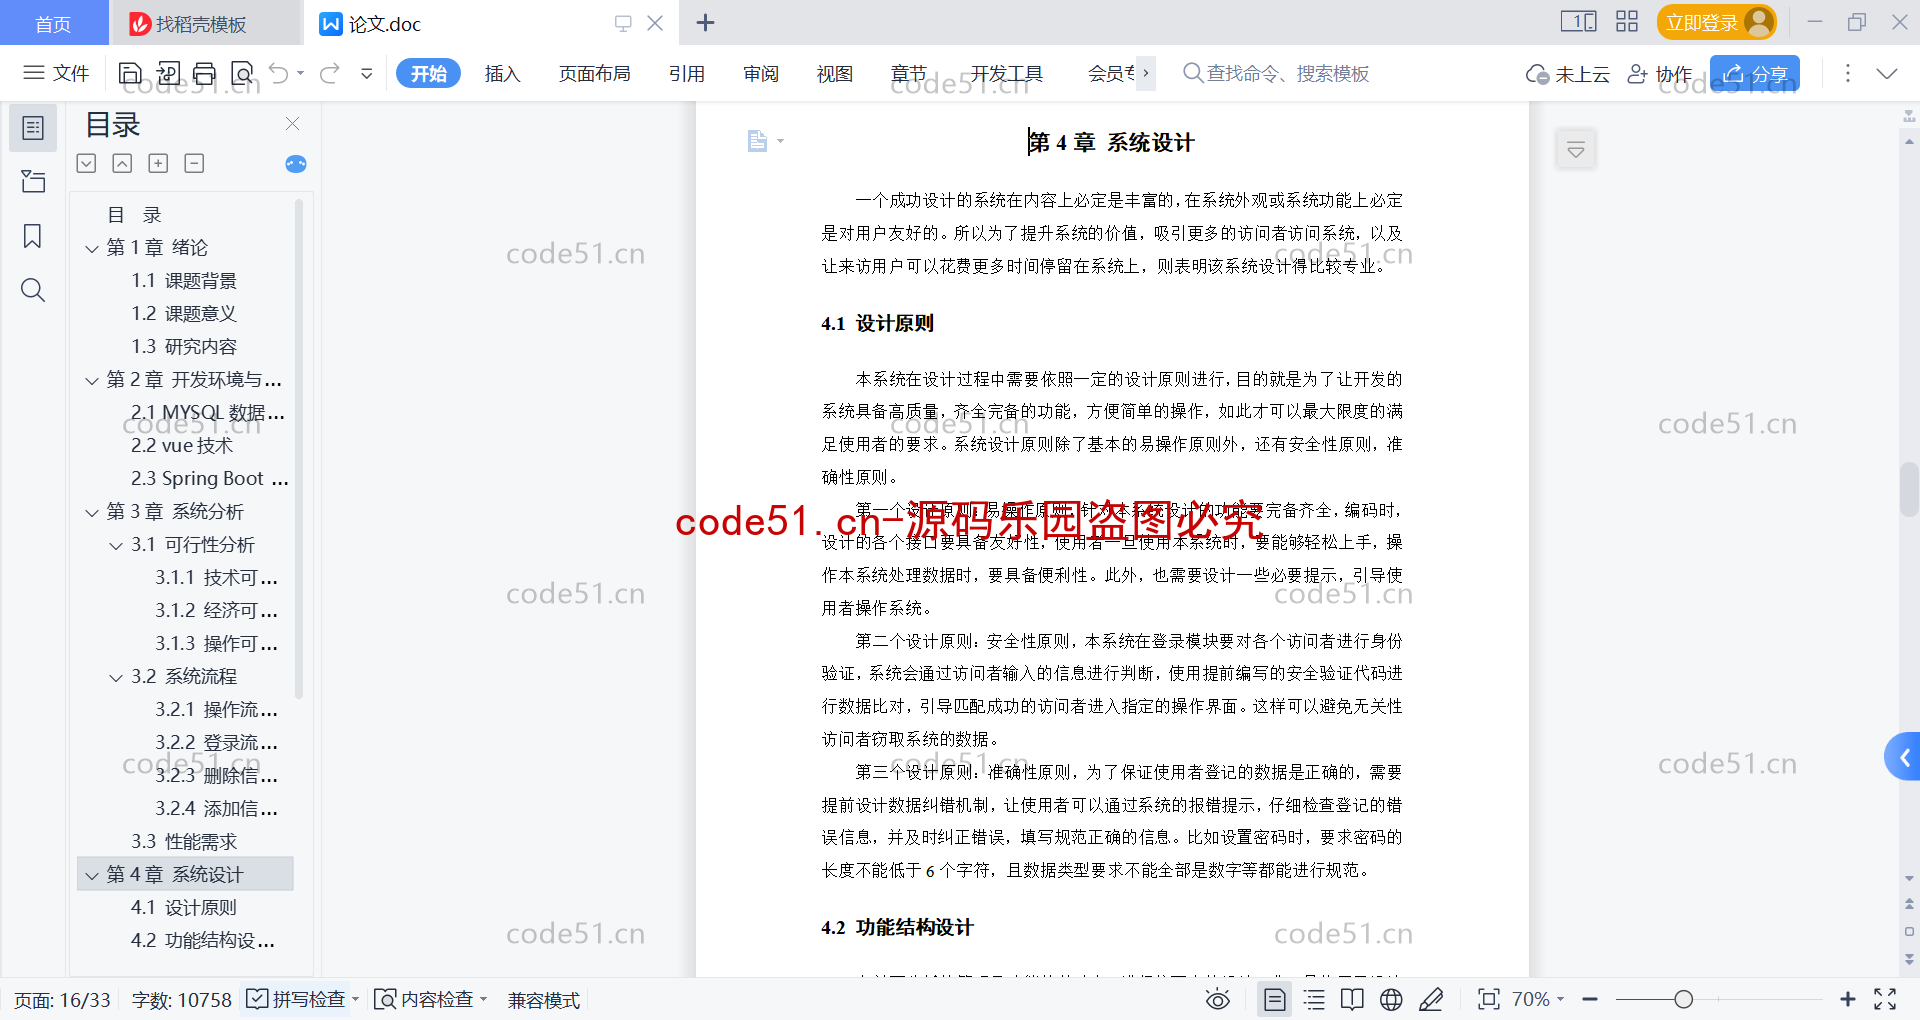Screen dimensions: 1920x1020
Task: Open the outline panel icon in sidebar
Action: [x=33, y=128]
